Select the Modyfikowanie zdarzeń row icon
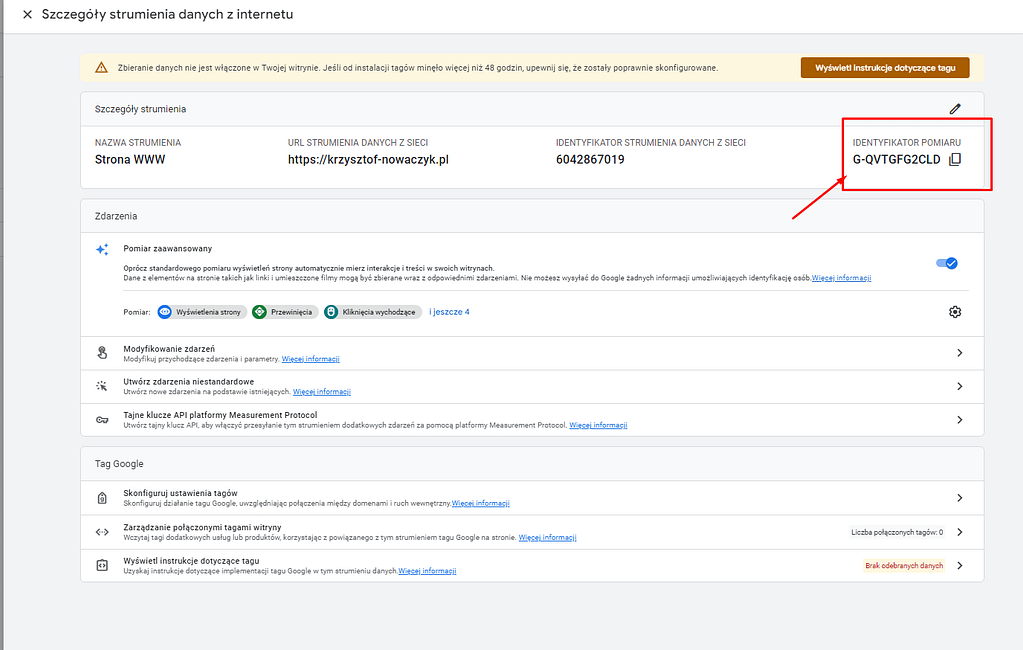1023x650 pixels. 102,353
